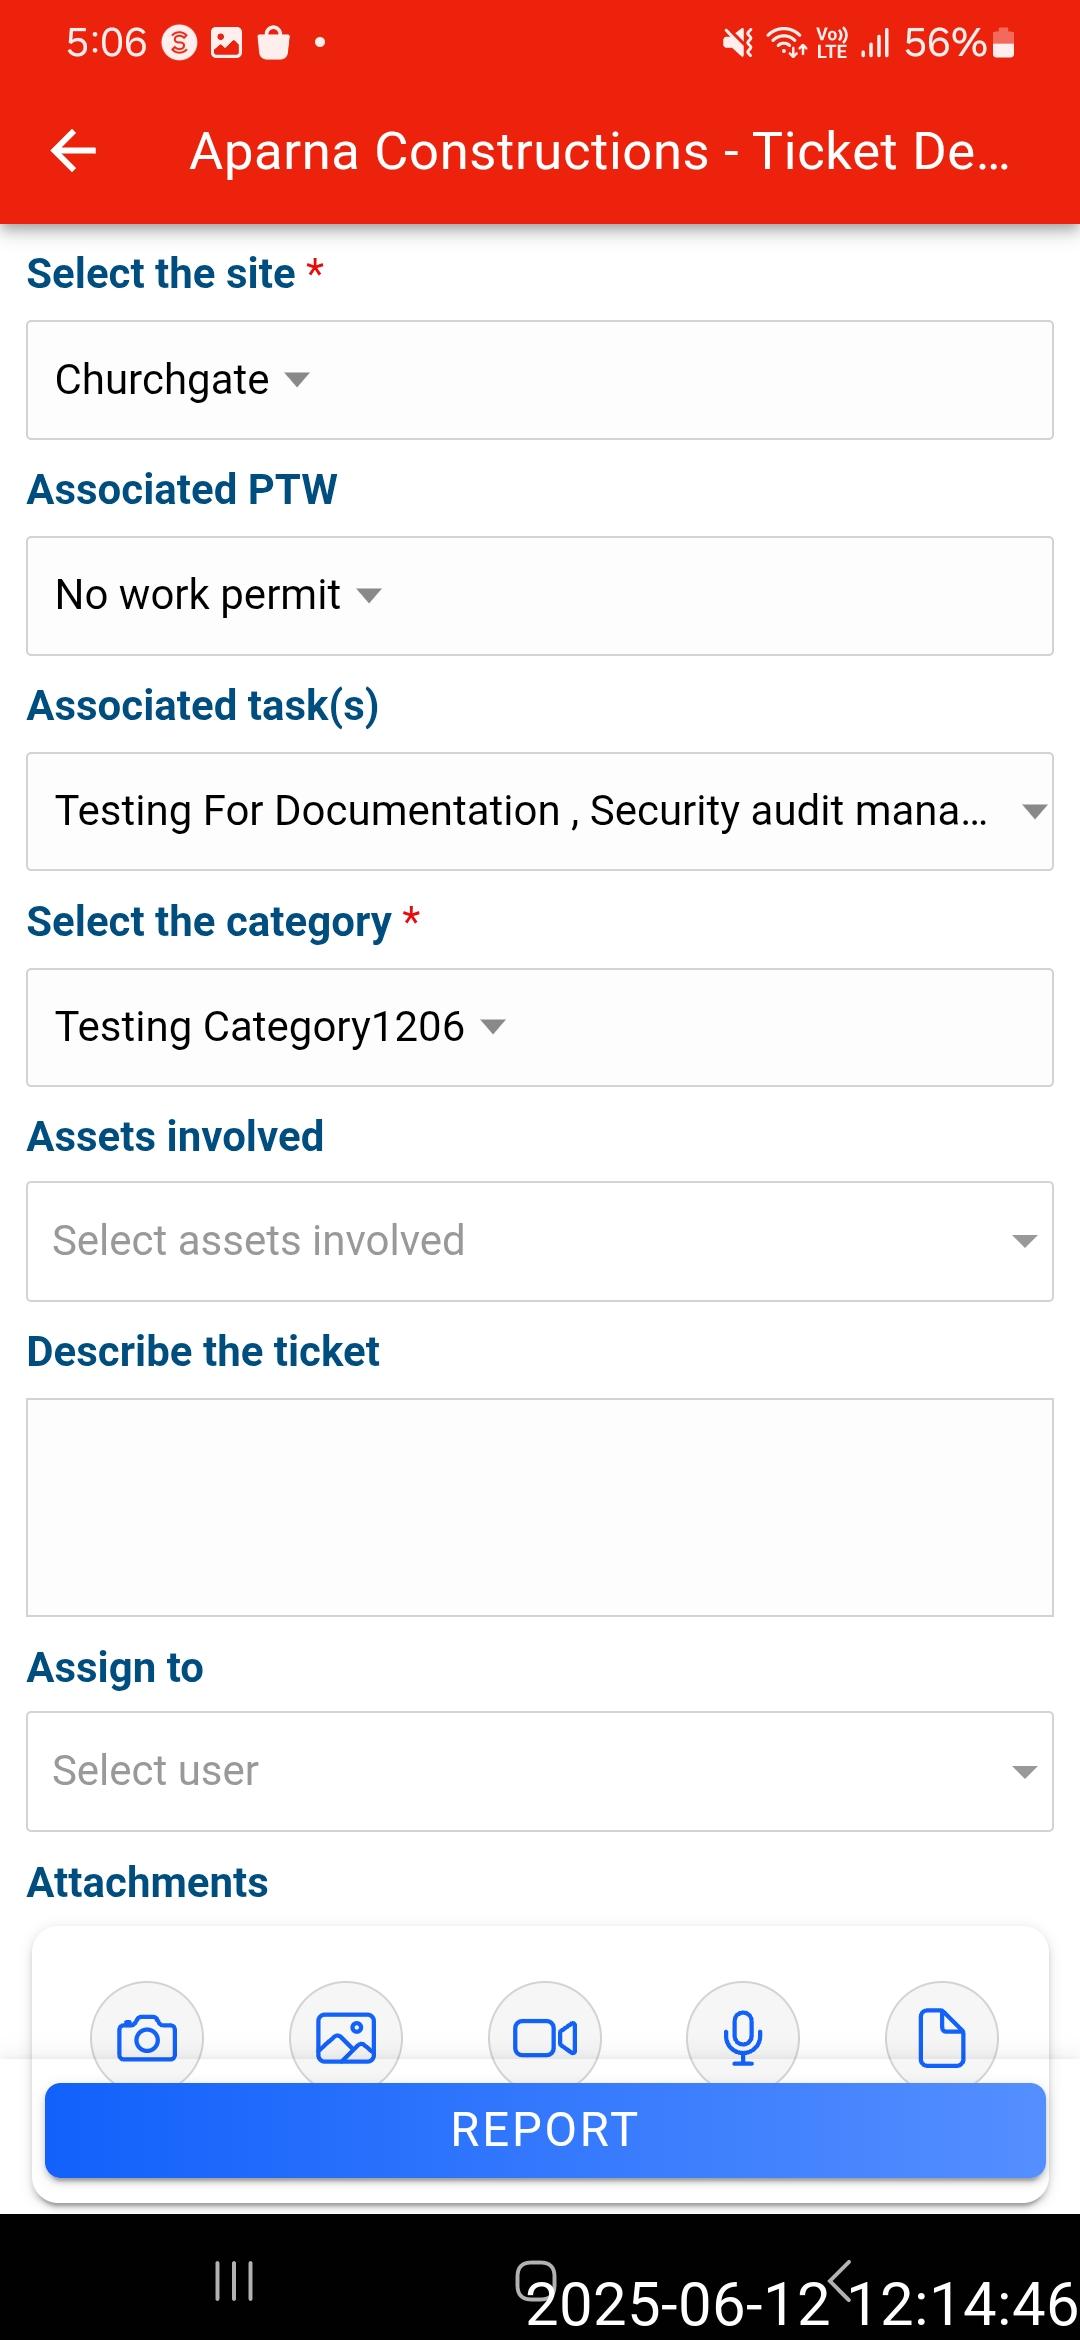Screen dimensions: 1080x2340
Task: Attach an image from gallery
Action: [346, 2036]
